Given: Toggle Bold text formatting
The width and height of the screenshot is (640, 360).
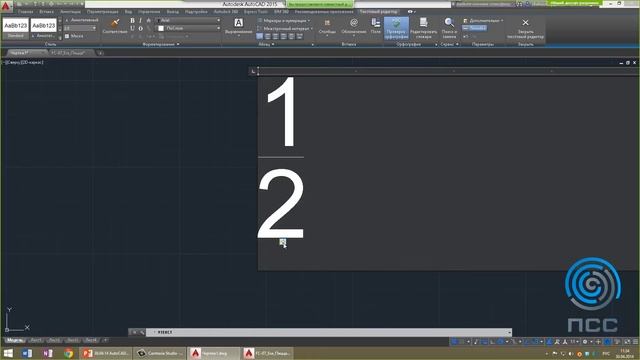Looking at the screenshot, I should tap(132, 20).
